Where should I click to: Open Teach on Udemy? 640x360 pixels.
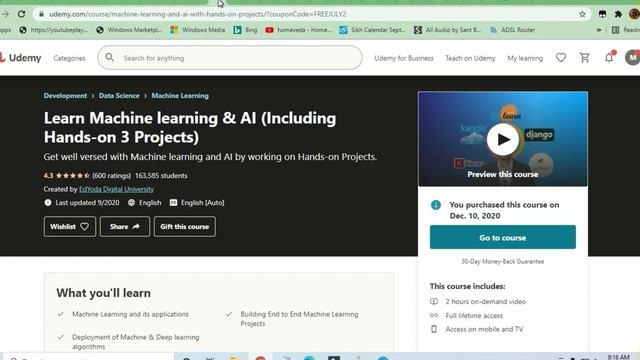pyautogui.click(x=470, y=58)
